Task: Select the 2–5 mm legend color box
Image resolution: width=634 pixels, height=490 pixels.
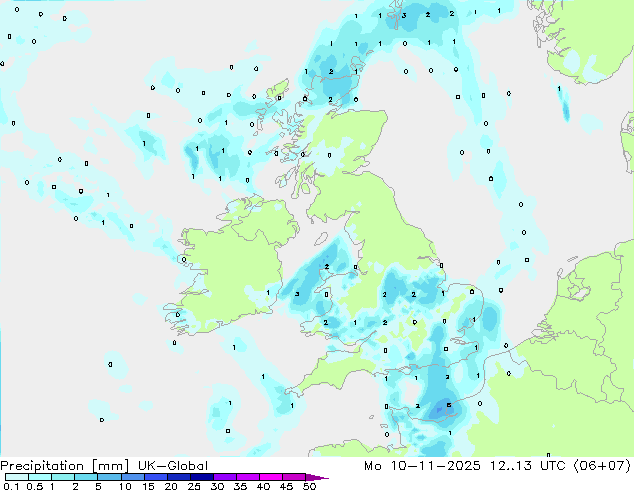Action: (x=86, y=477)
